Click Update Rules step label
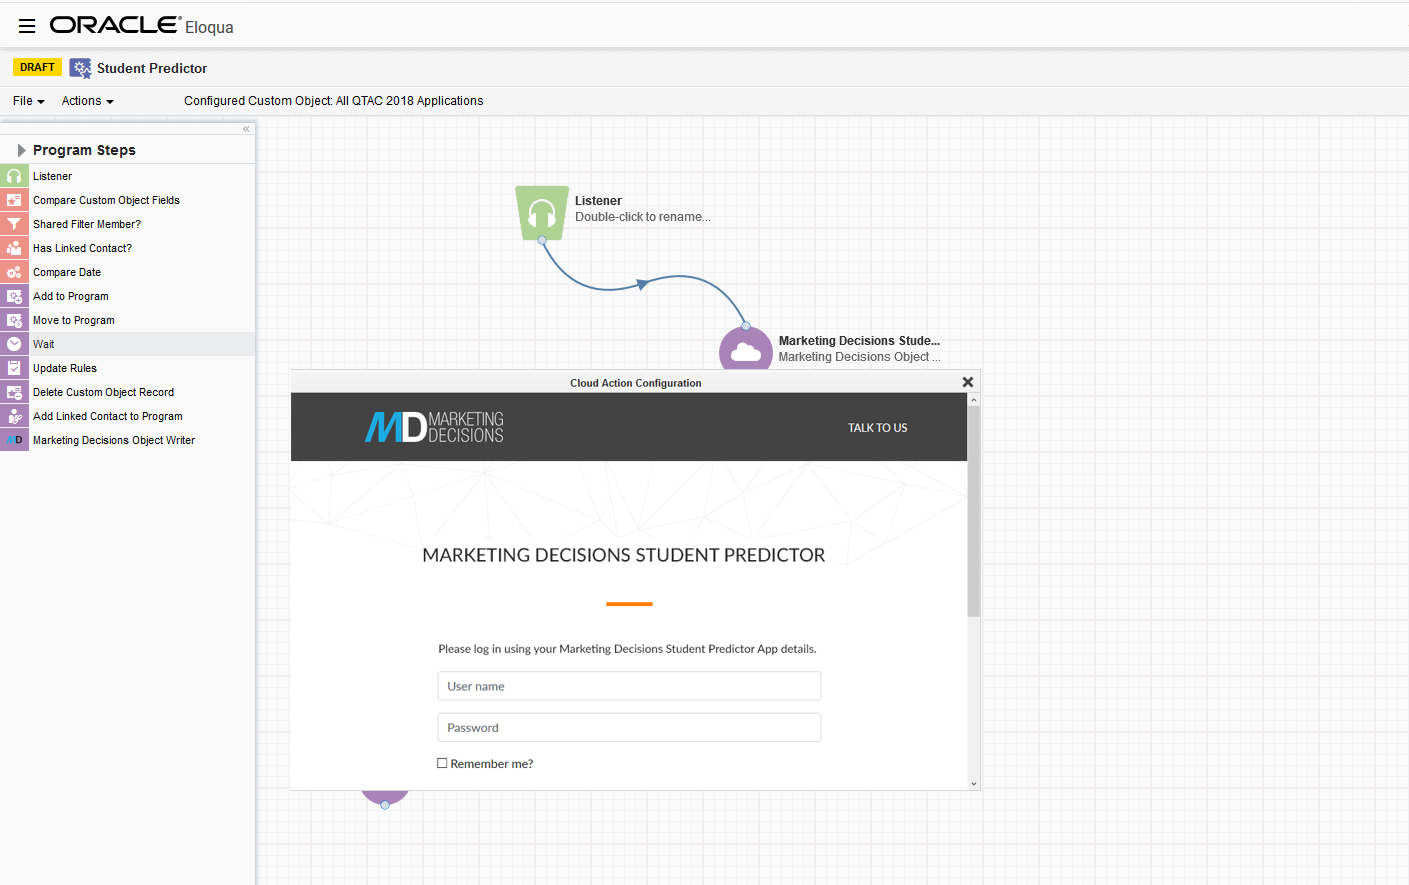Image resolution: width=1409 pixels, height=885 pixels. [65, 368]
